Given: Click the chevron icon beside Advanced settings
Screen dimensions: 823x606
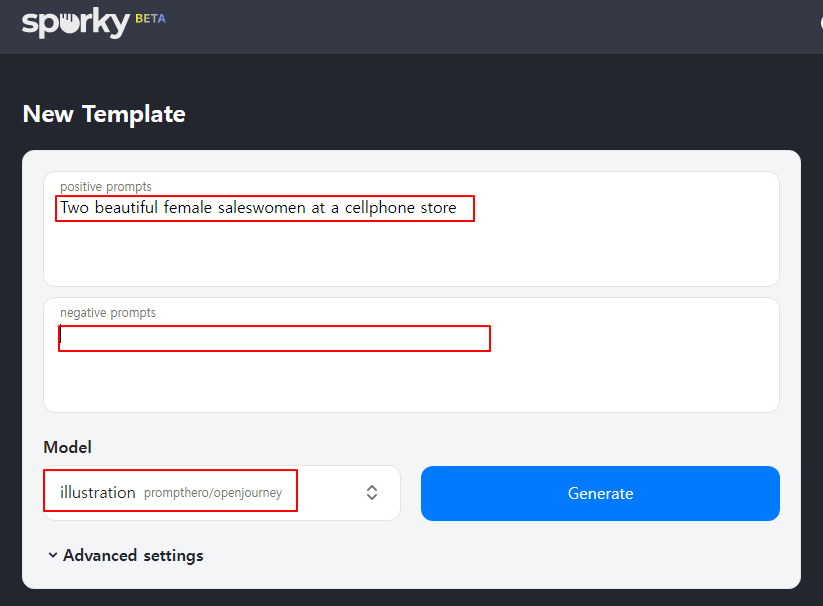Looking at the screenshot, I should (x=52, y=555).
